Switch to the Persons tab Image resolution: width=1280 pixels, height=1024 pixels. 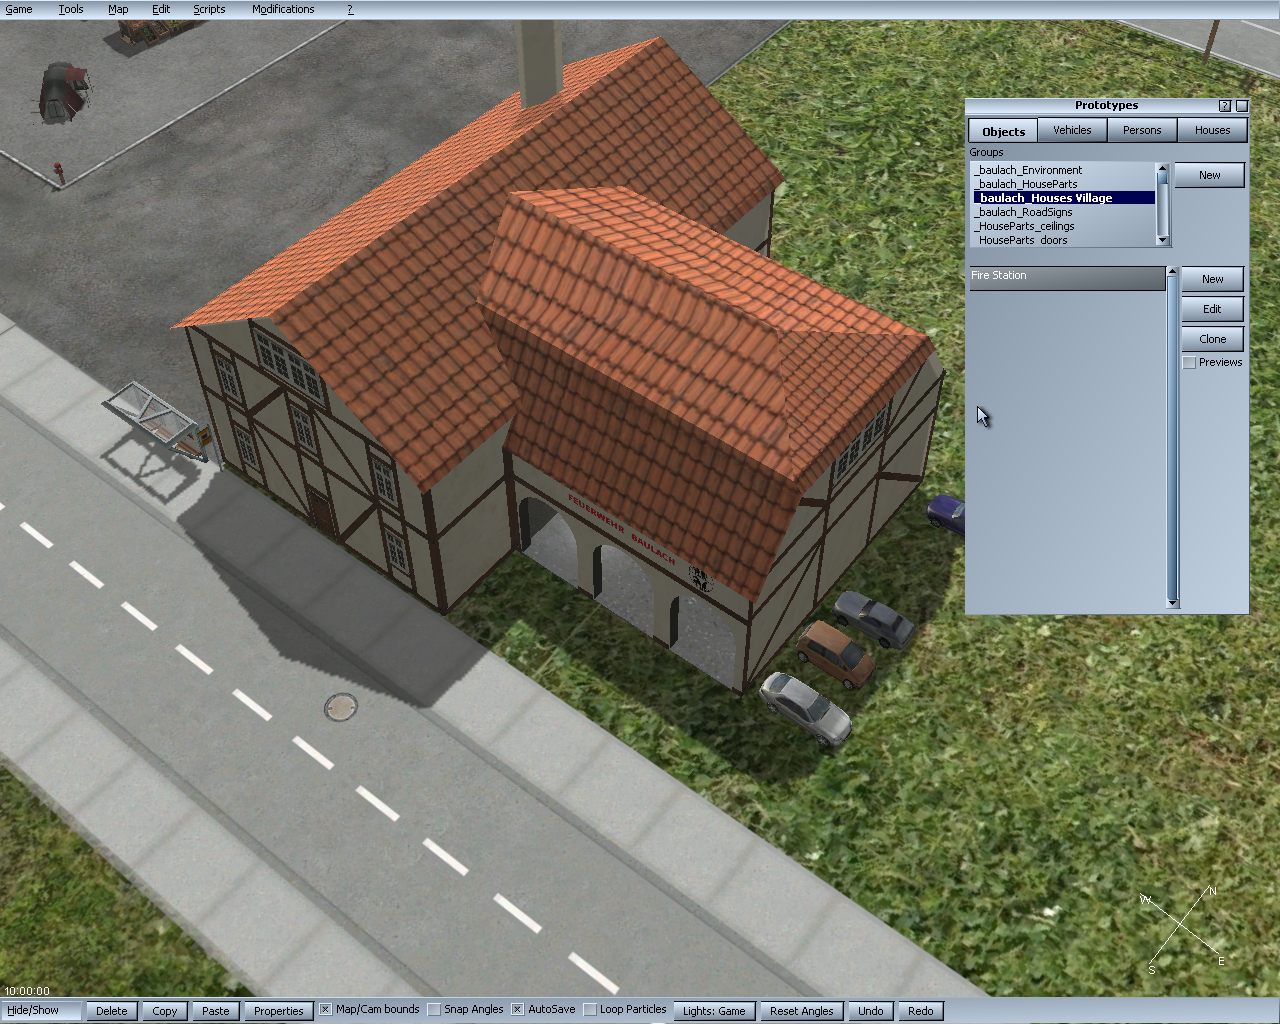click(1142, 130)
